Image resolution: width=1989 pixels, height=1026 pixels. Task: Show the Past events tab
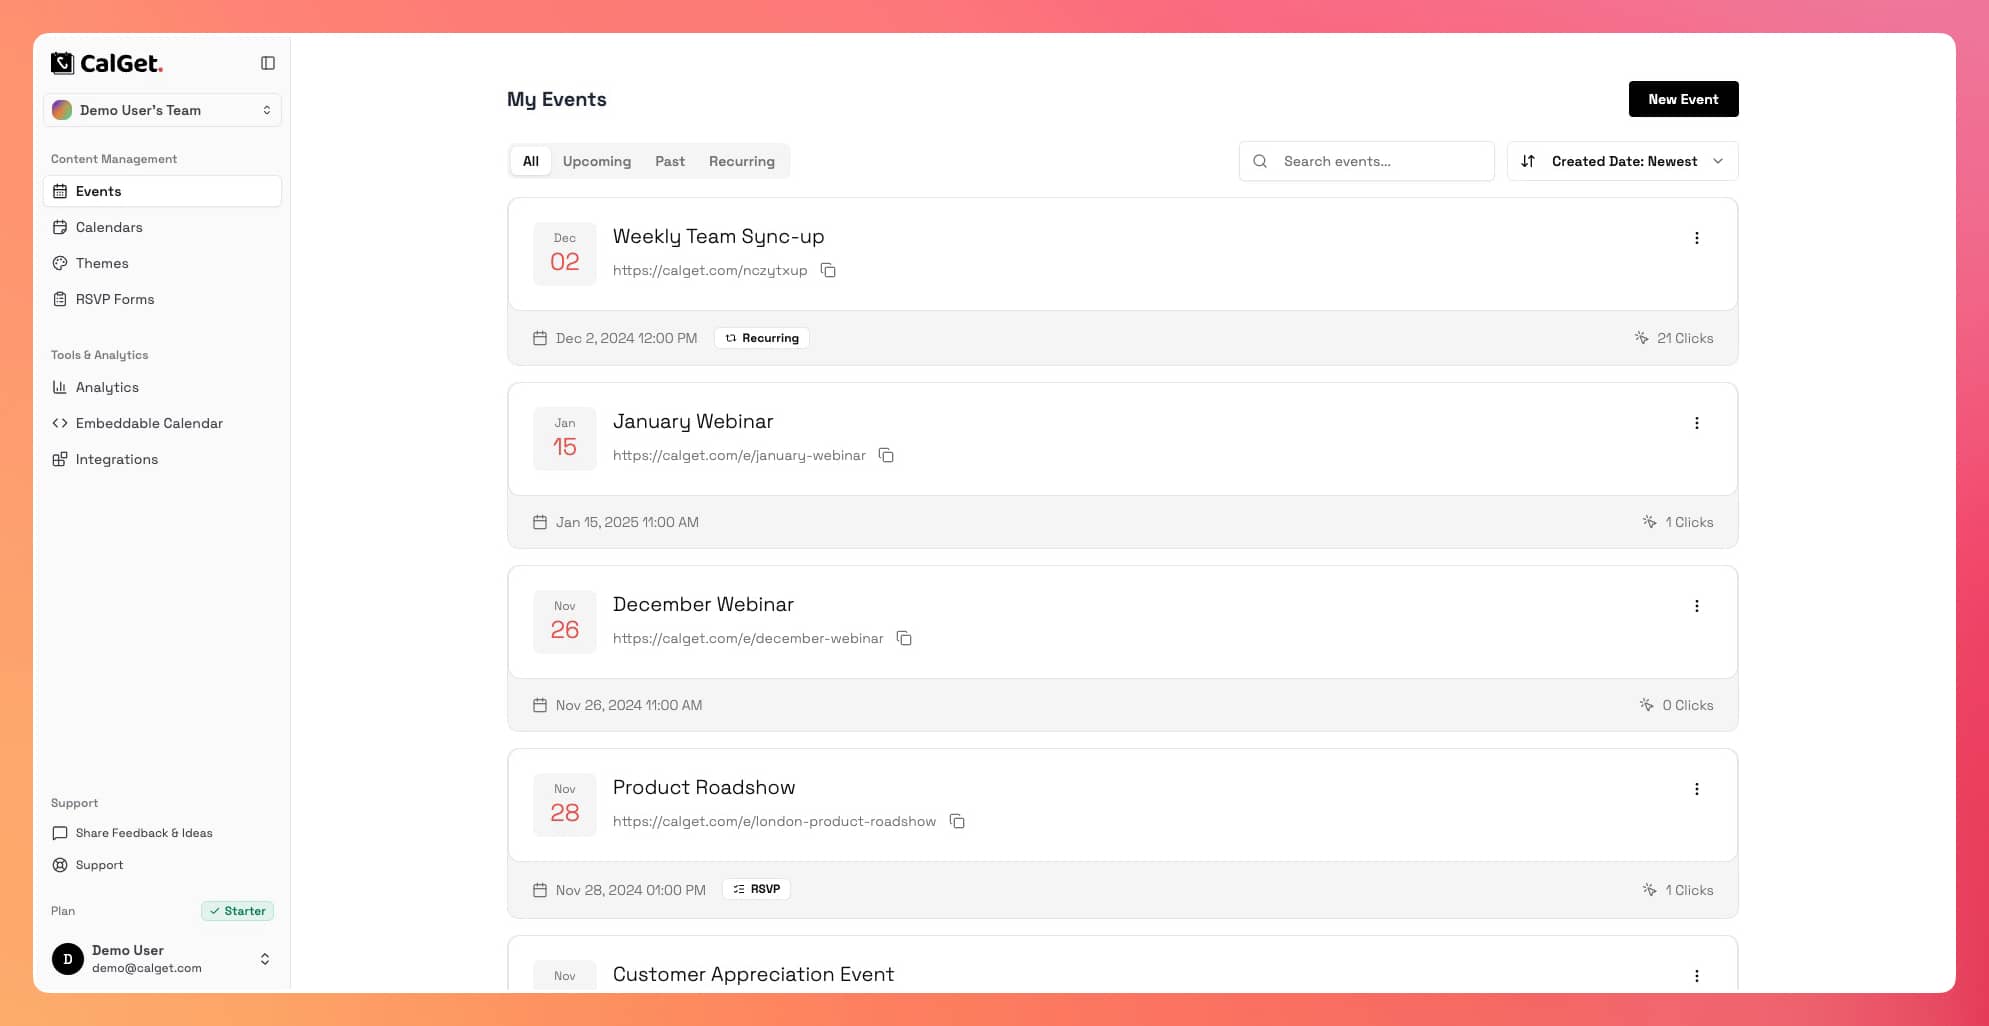[x=669, y=161]
